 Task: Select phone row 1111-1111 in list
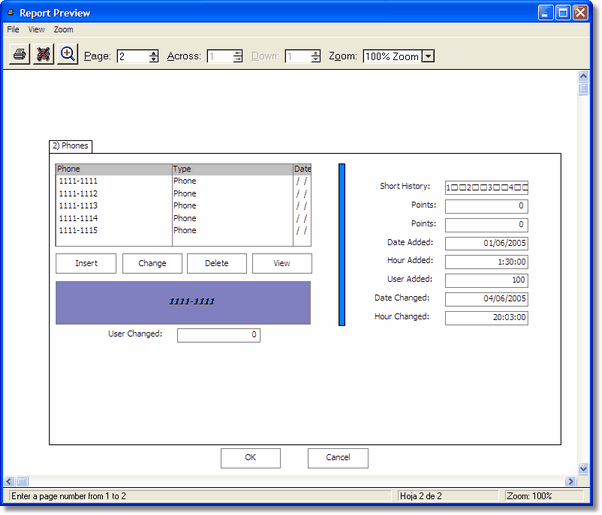(183, 181)
